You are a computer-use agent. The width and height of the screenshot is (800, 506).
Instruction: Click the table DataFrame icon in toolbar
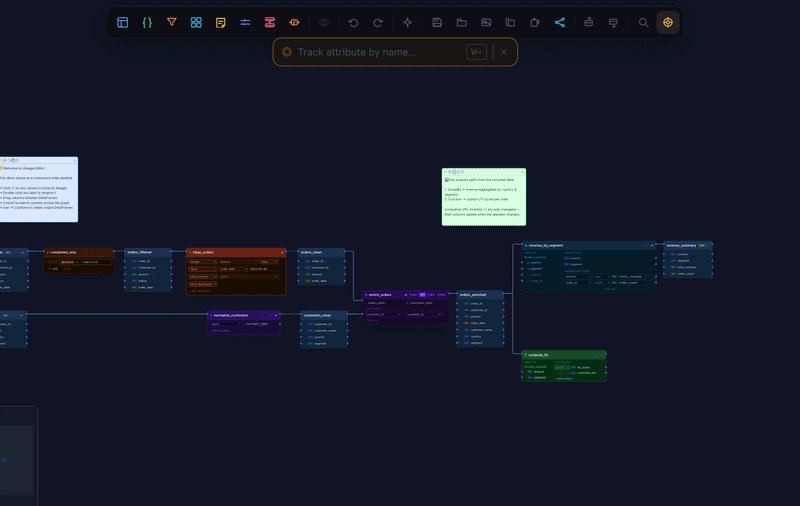[x=122, y=22]
